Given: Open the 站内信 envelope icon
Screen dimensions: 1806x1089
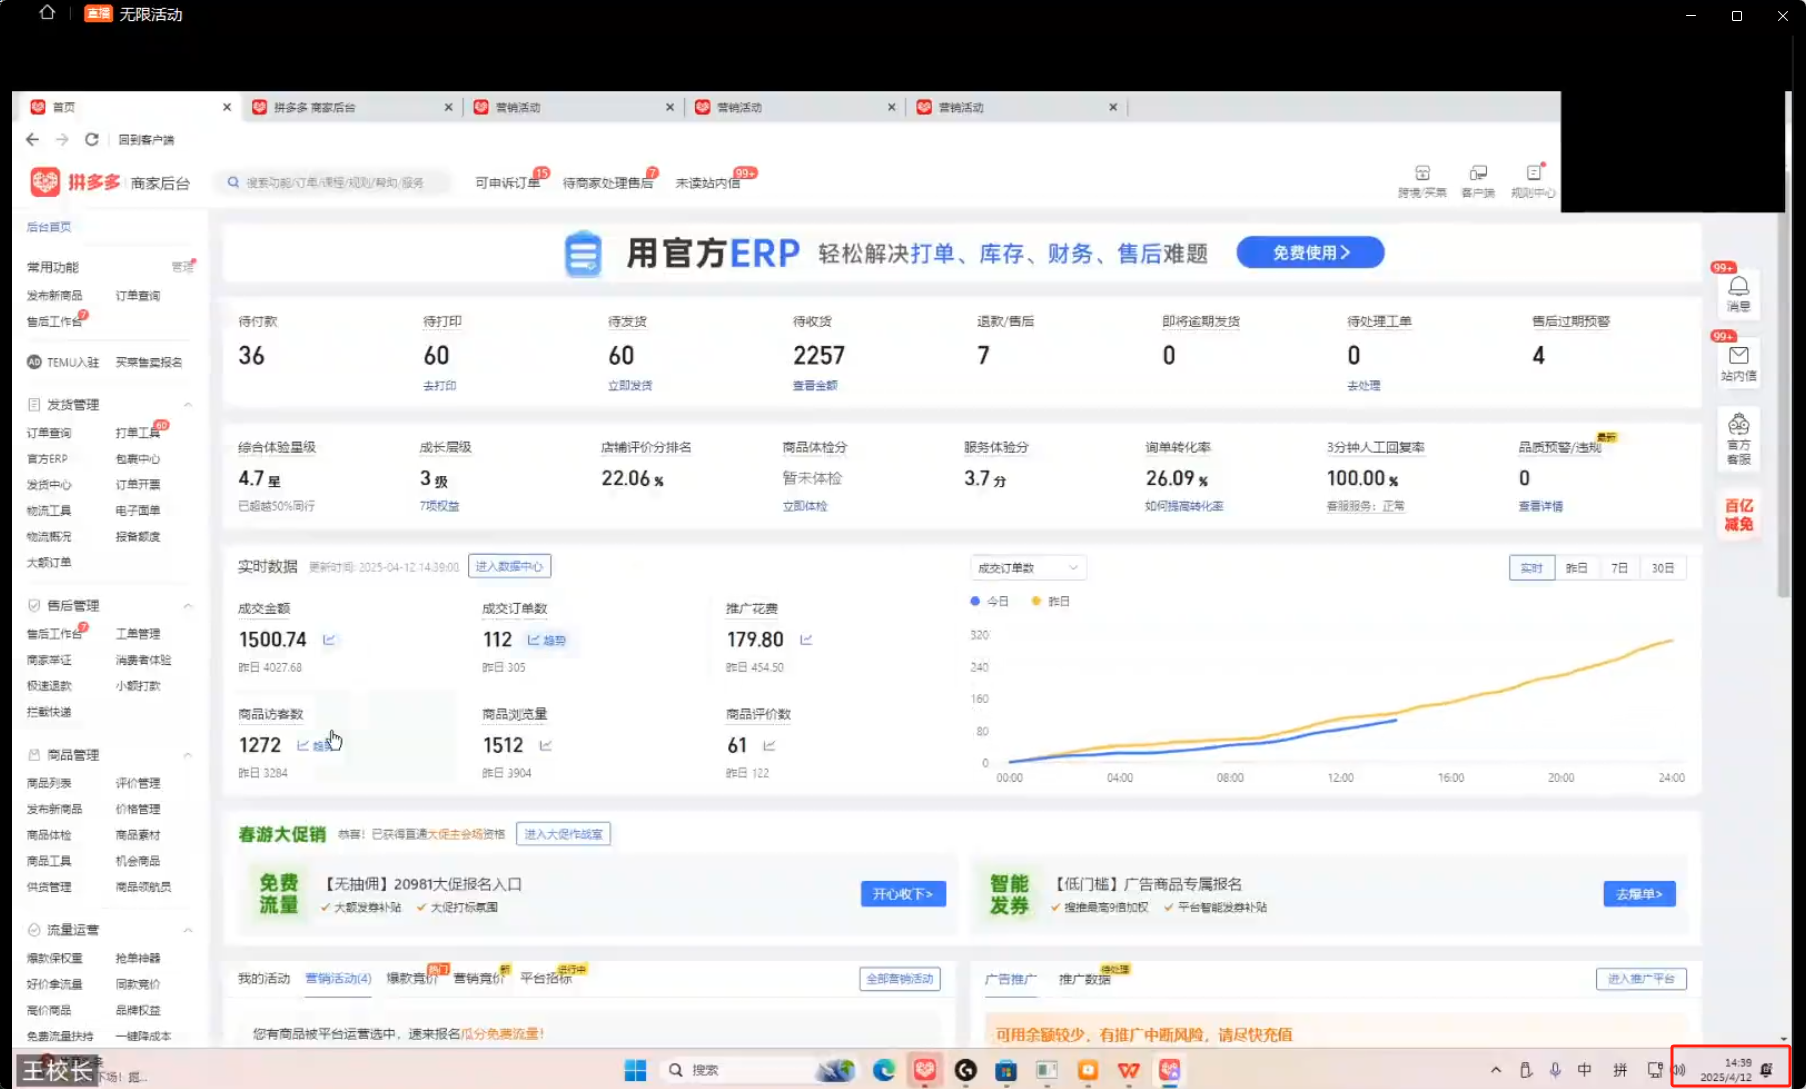Looking at the screenshot, I should pyautogui.click(x=1738, y=362).
